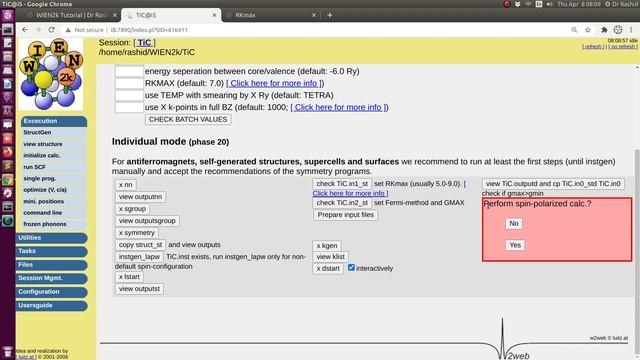Open the Chrome three-dot menu
640x360 pixels.
point(631,30)
